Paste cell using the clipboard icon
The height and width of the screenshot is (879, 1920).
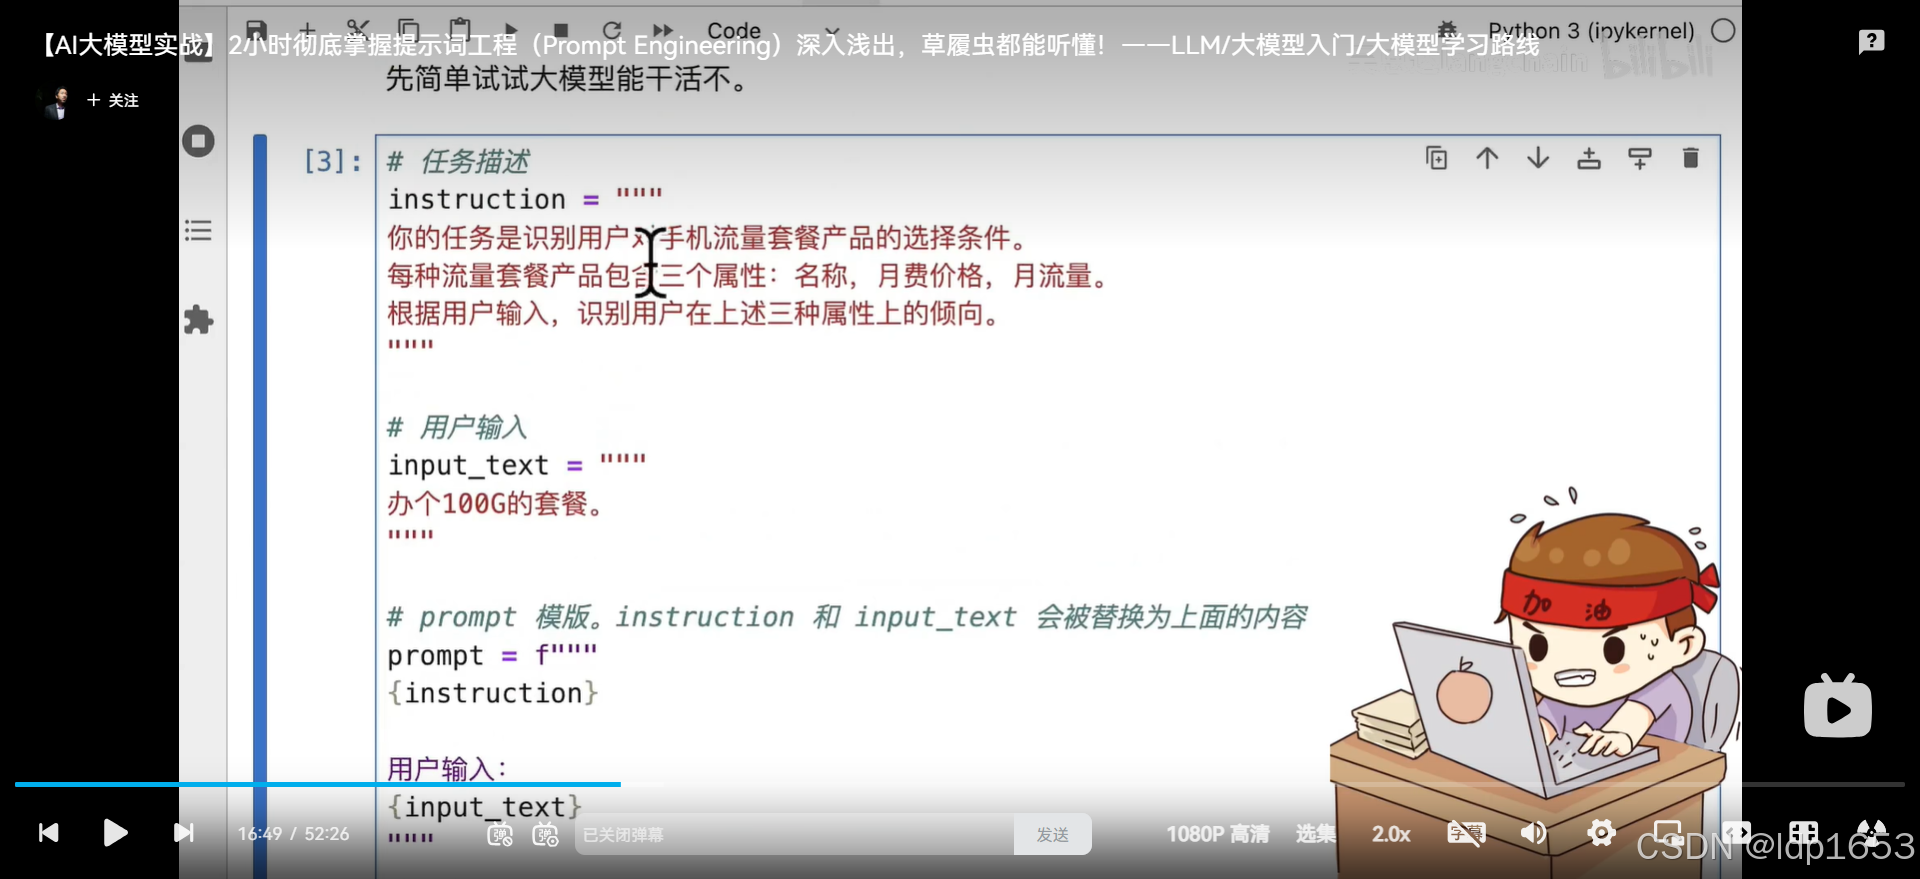[460, 29]
